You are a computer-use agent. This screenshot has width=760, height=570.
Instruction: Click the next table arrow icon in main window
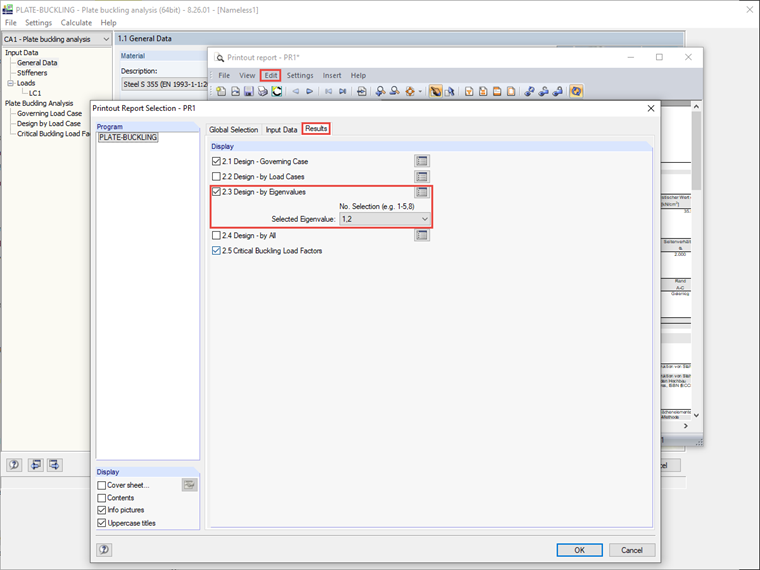55,465
